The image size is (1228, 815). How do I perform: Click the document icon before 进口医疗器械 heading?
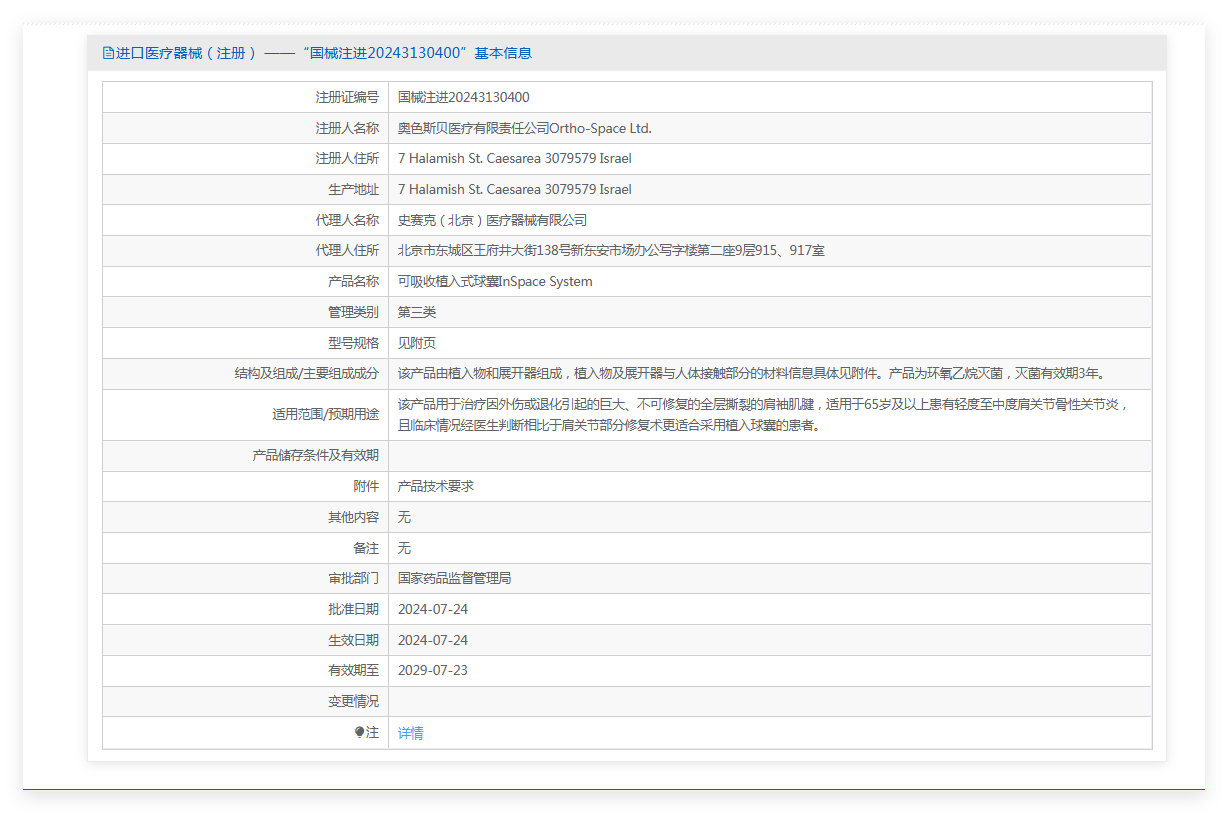pos(108,53)
